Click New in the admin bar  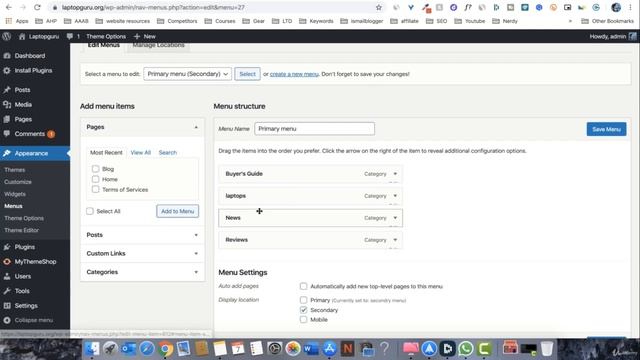coord(145,36)
